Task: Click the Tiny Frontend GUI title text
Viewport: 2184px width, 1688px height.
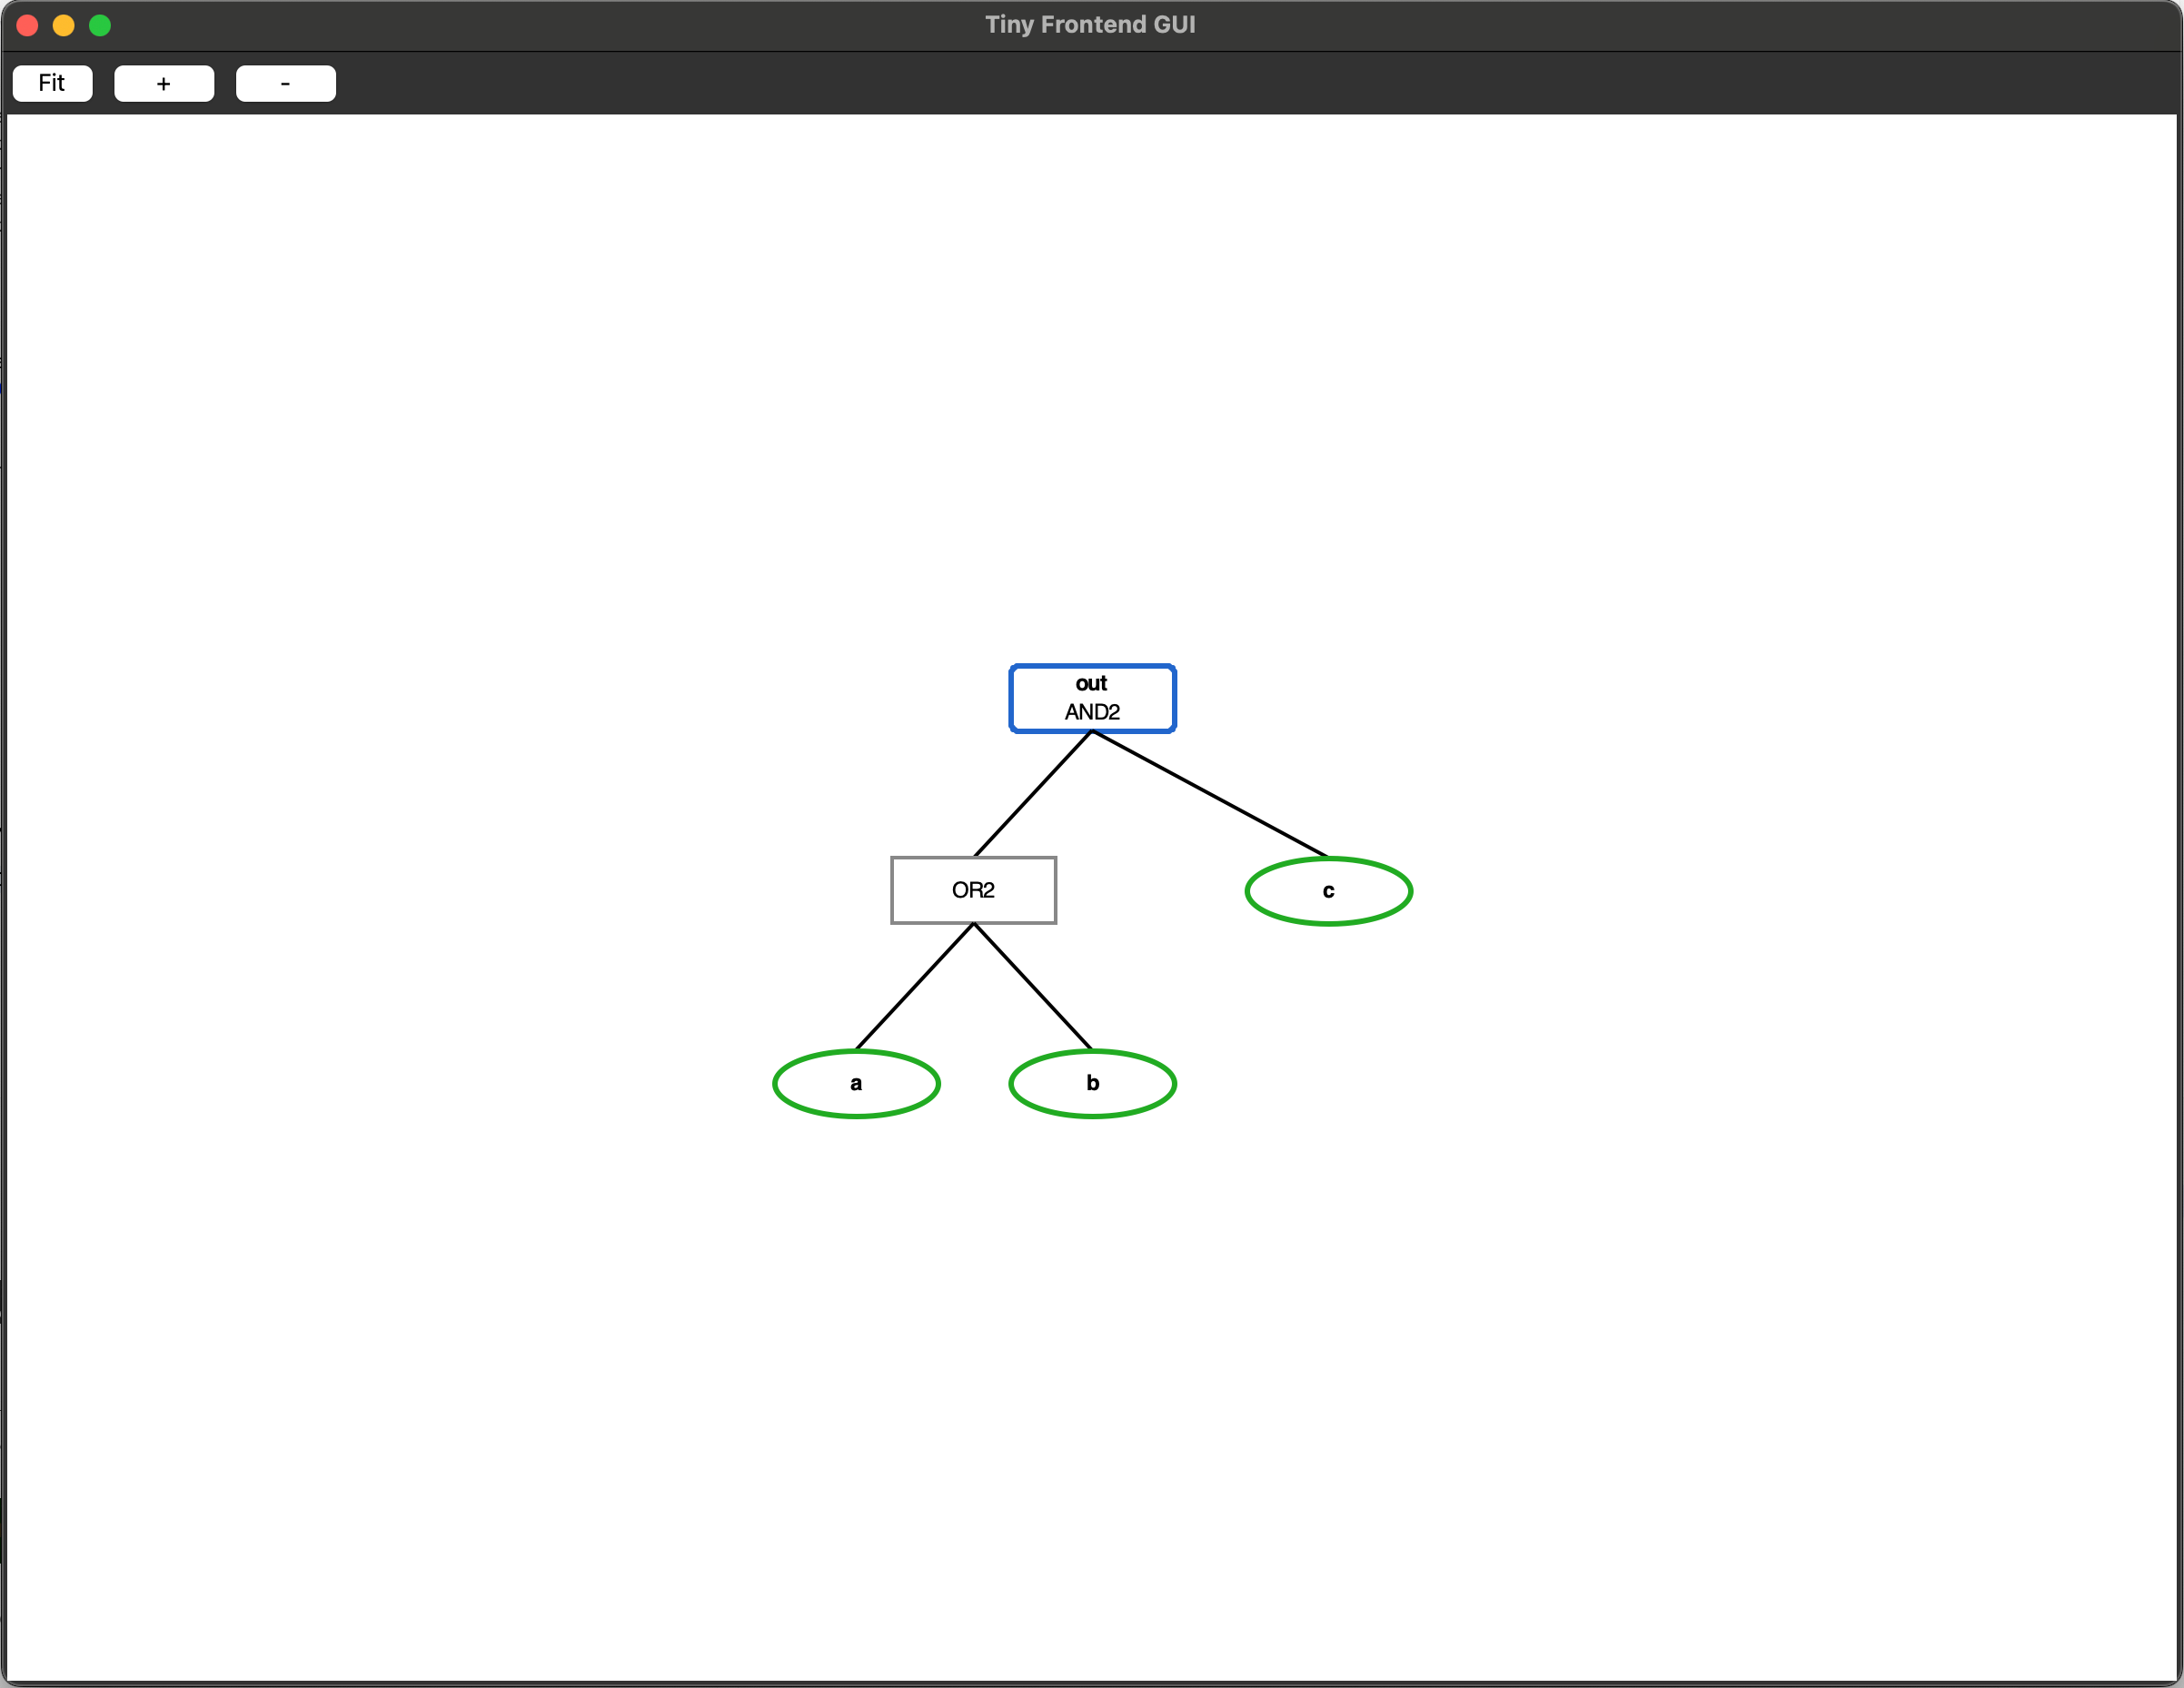Action: click(x=1090, y=24)
